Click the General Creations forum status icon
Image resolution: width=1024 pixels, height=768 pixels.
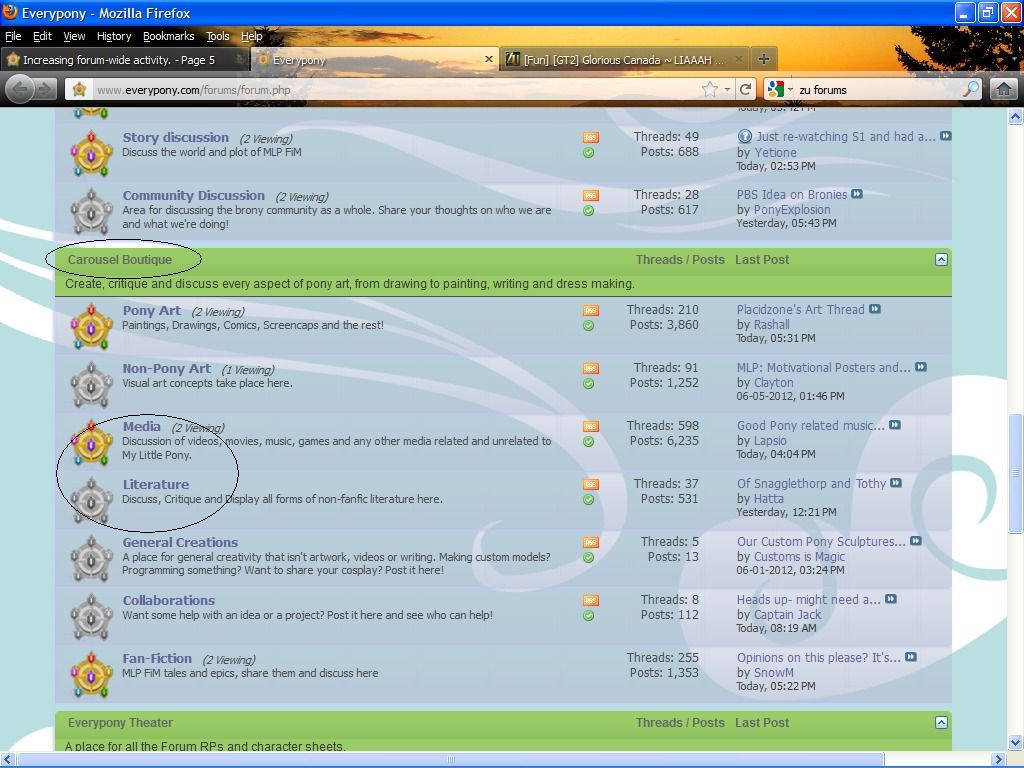(x=91, y=558)
